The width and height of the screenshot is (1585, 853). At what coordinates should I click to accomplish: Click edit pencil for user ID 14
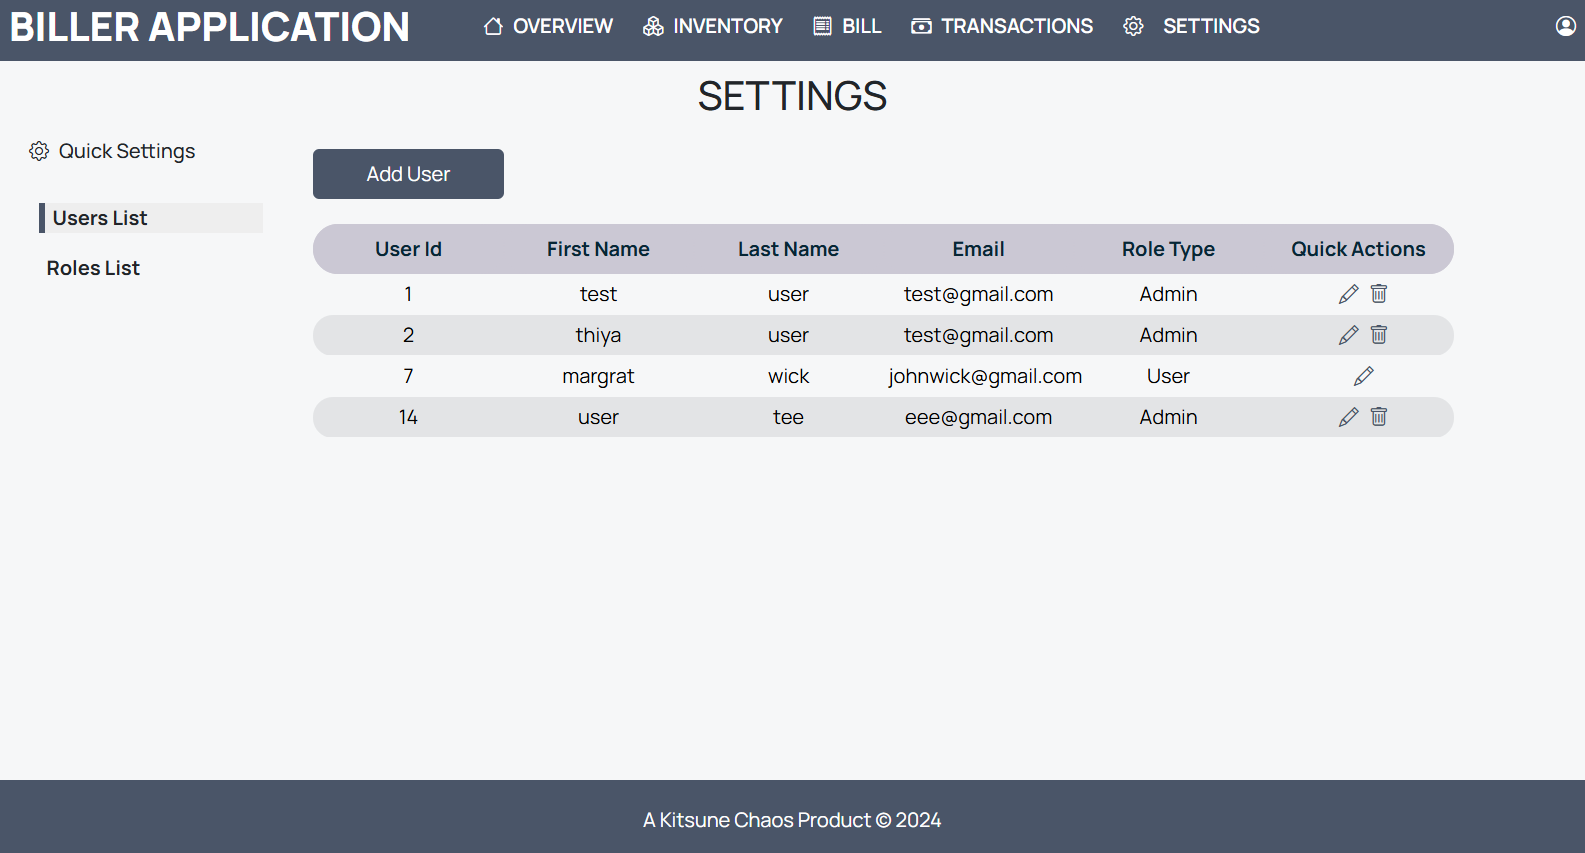click(x=1348, y=417)
